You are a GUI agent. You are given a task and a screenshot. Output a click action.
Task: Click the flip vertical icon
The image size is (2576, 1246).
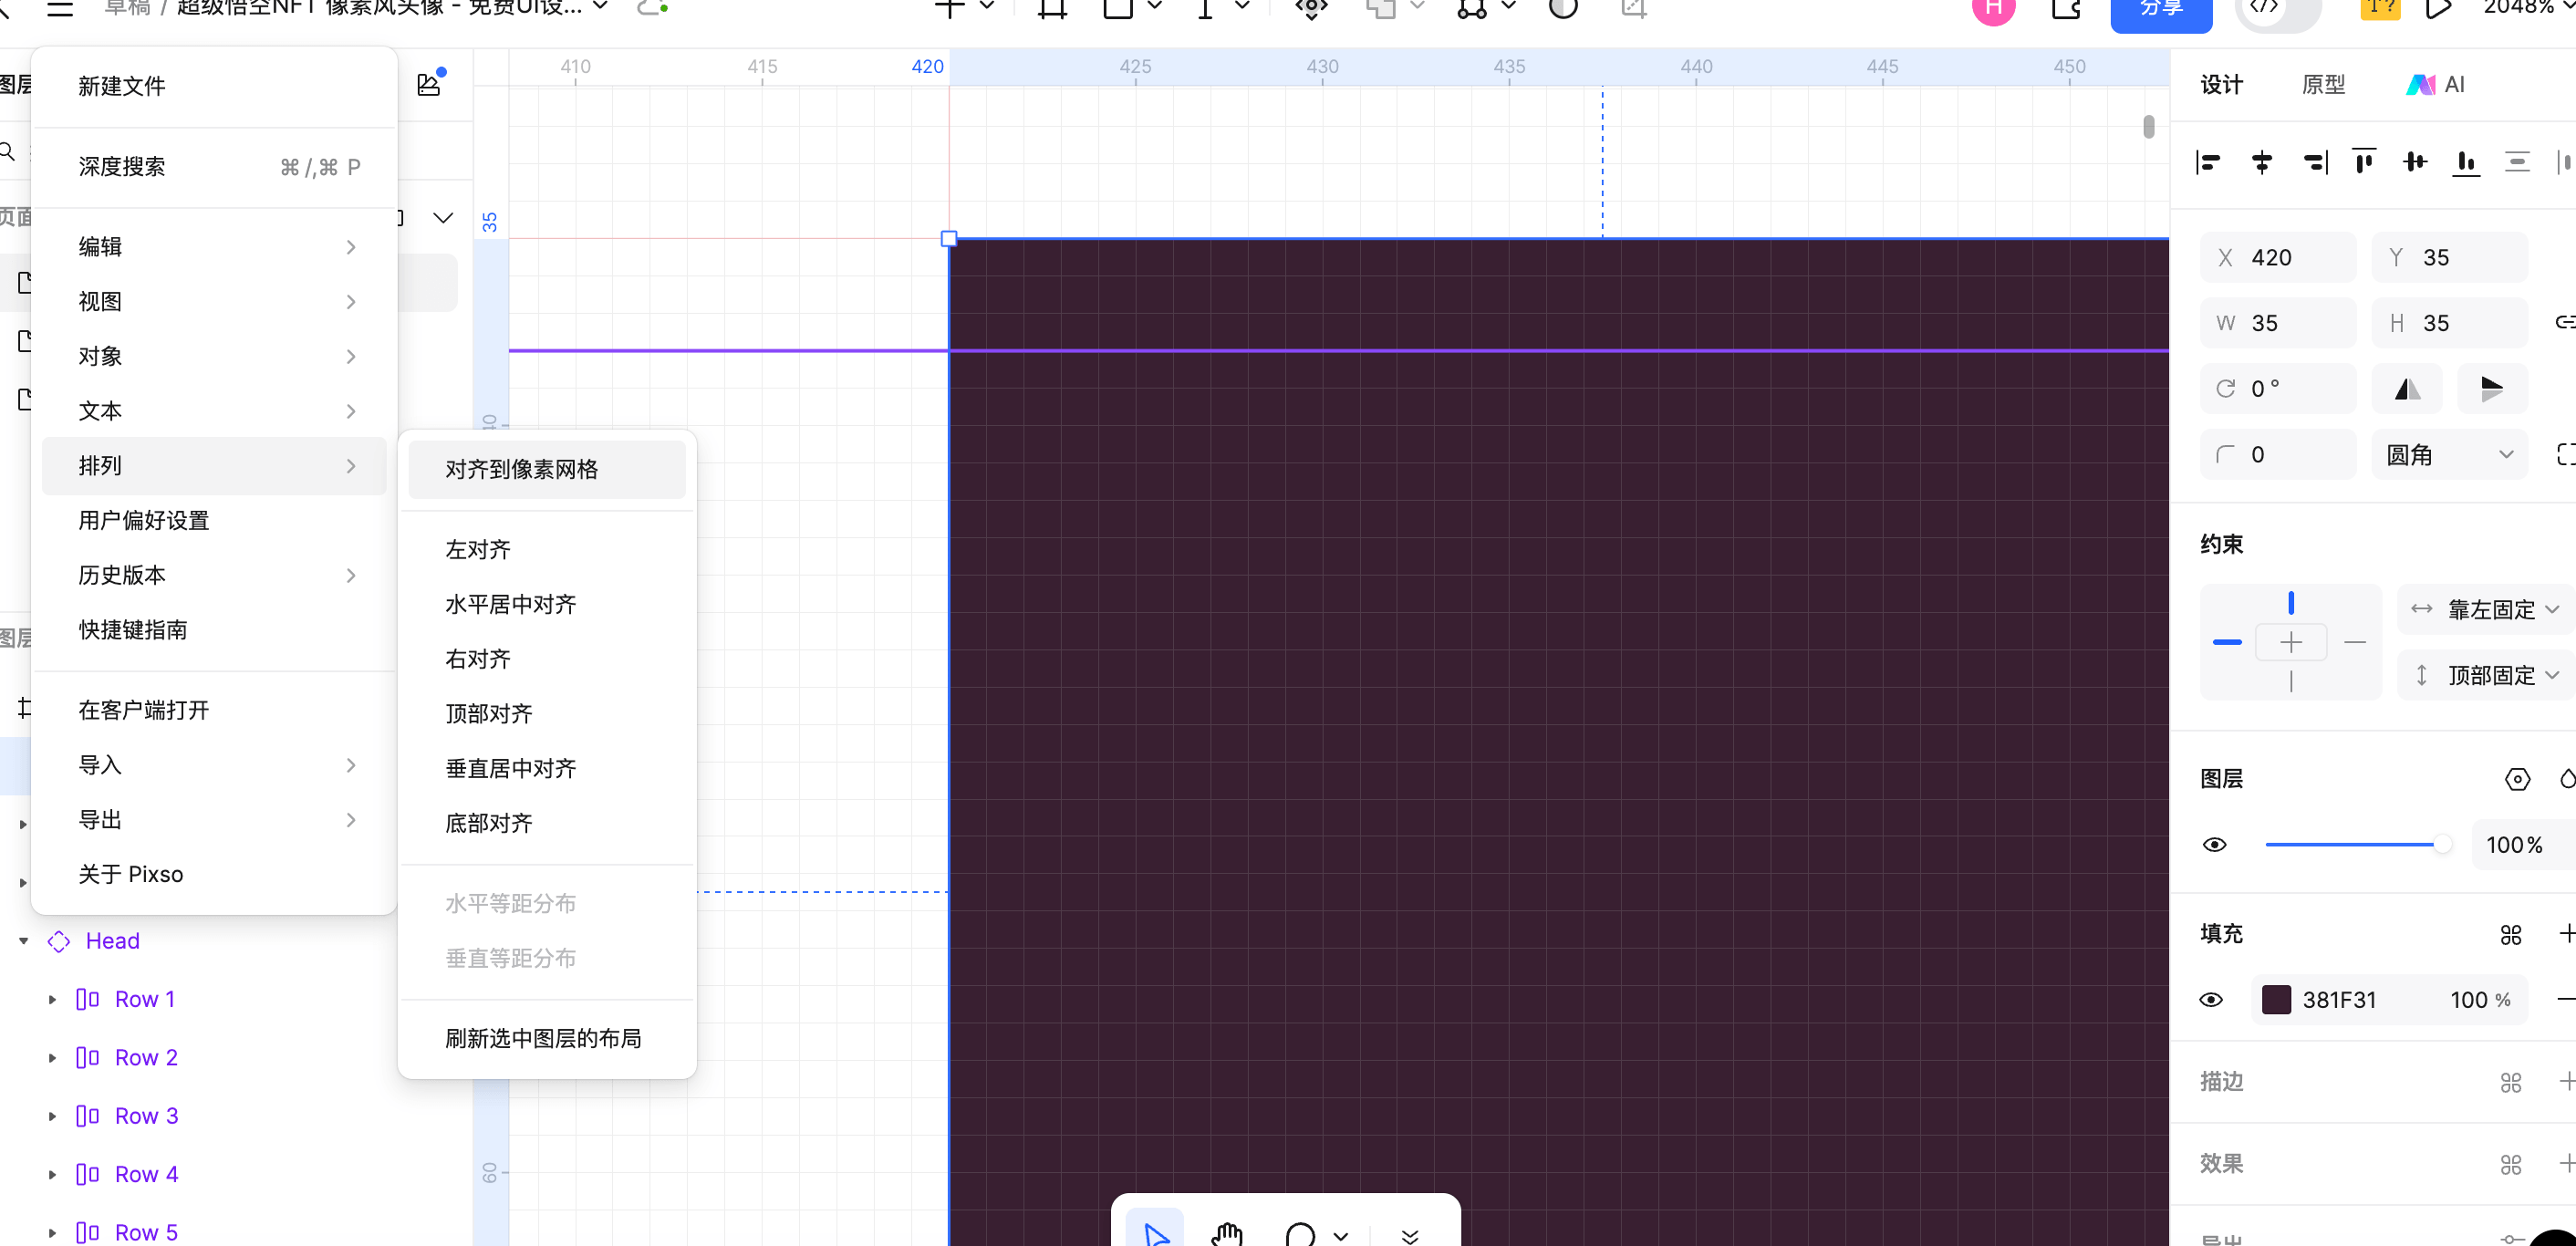pyautogui.click(x=2491, y=389)
